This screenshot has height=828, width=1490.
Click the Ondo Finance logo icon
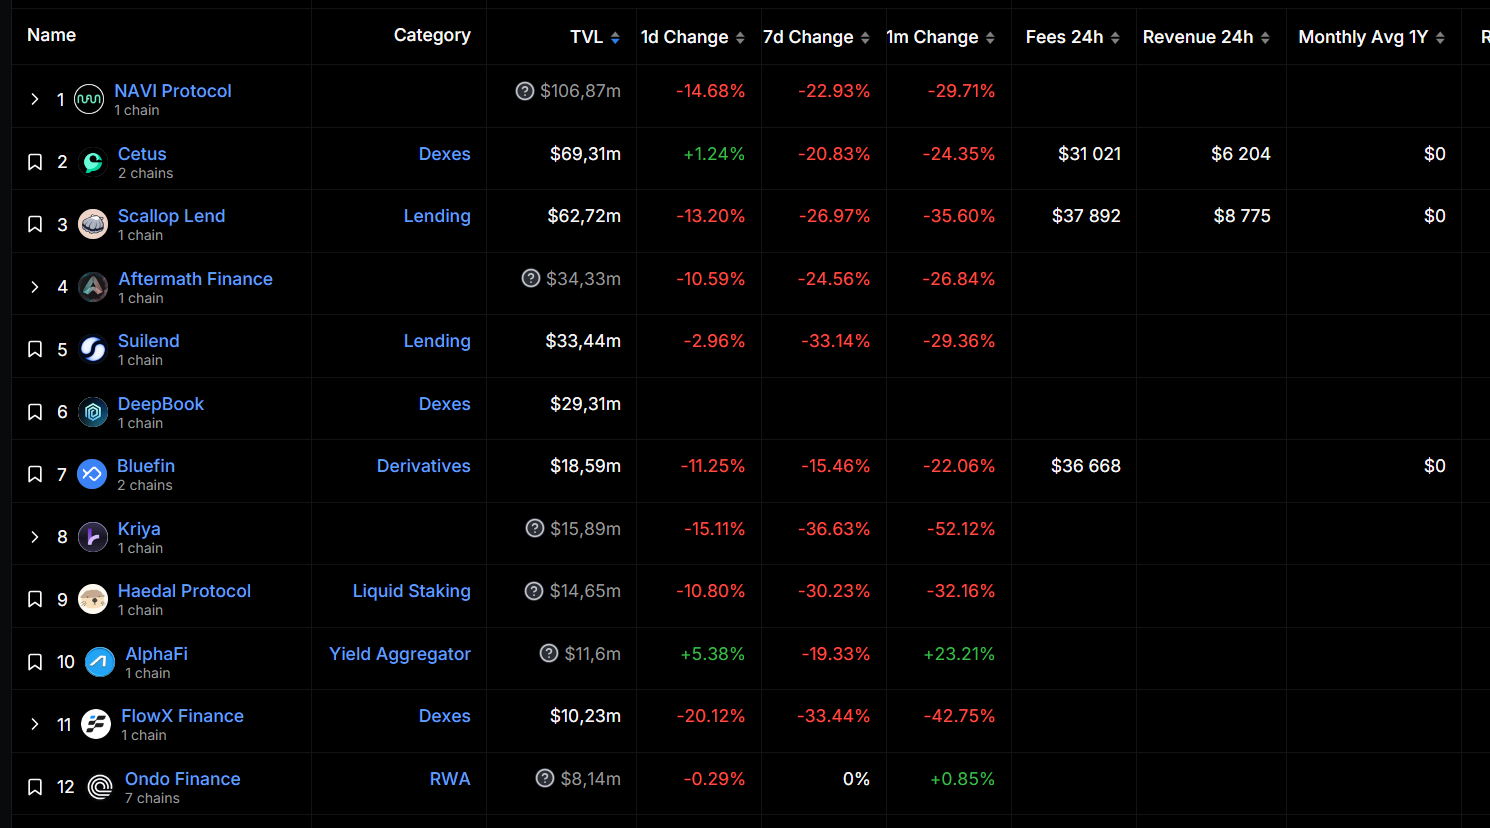[x=100, y=787]
